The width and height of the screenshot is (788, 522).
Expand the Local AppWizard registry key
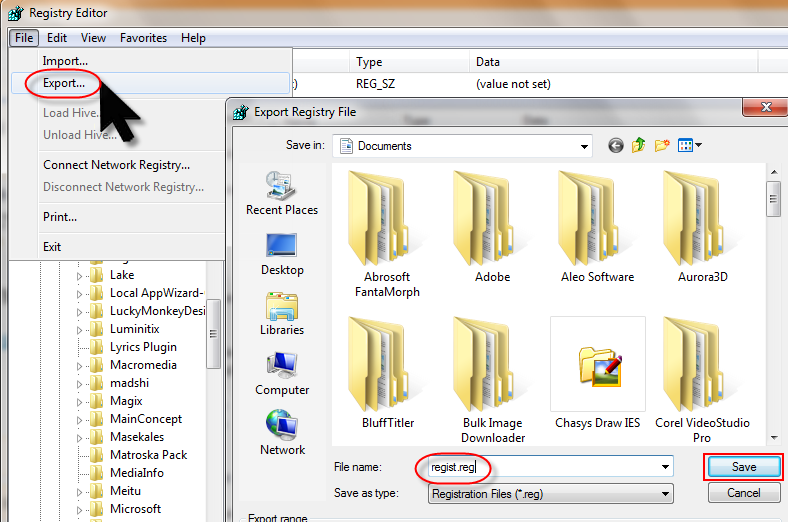(x=79, y=294)
